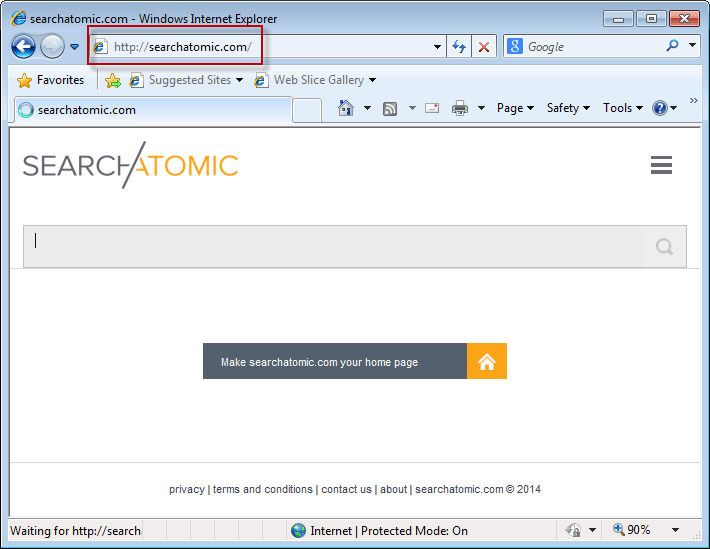This screenshot has height=549, width=710.
Task: Open the Favorites star button
Action: pyautogui.click(x=50, y=80)
